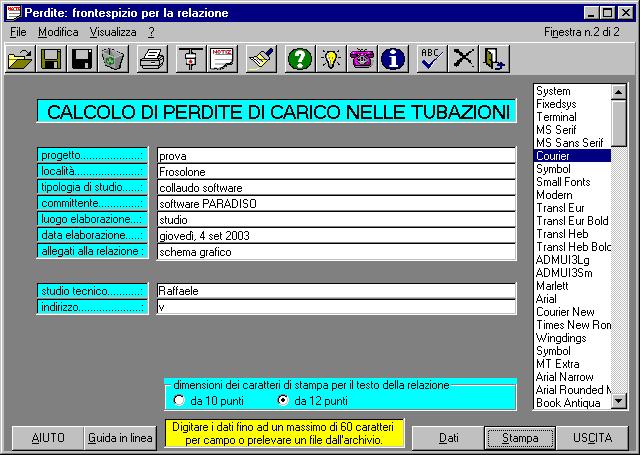Click the ABC spell check icon

coord(431,59)
